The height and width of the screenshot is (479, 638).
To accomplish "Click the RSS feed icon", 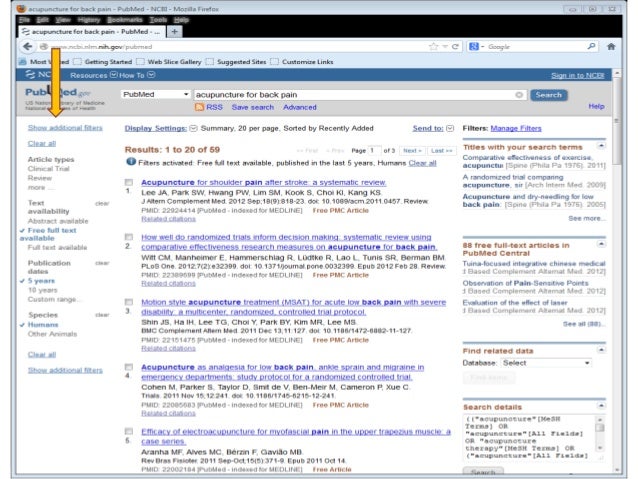I will click(199, 107).
